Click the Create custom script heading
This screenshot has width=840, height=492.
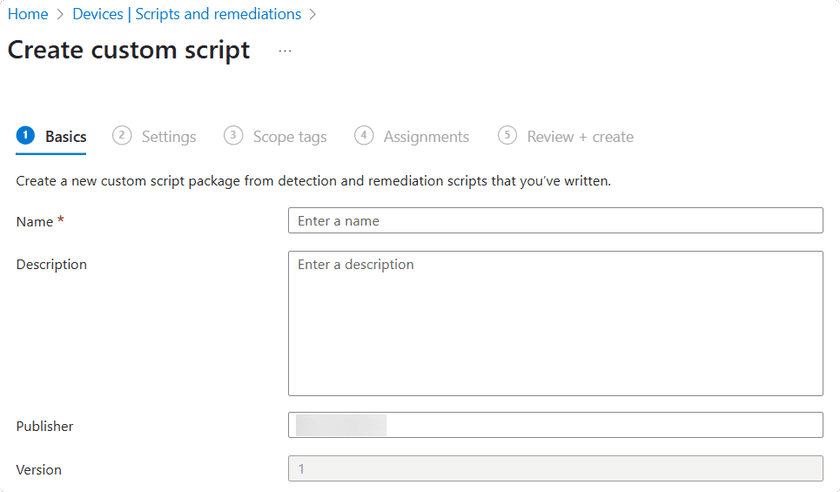coord(129,51)
